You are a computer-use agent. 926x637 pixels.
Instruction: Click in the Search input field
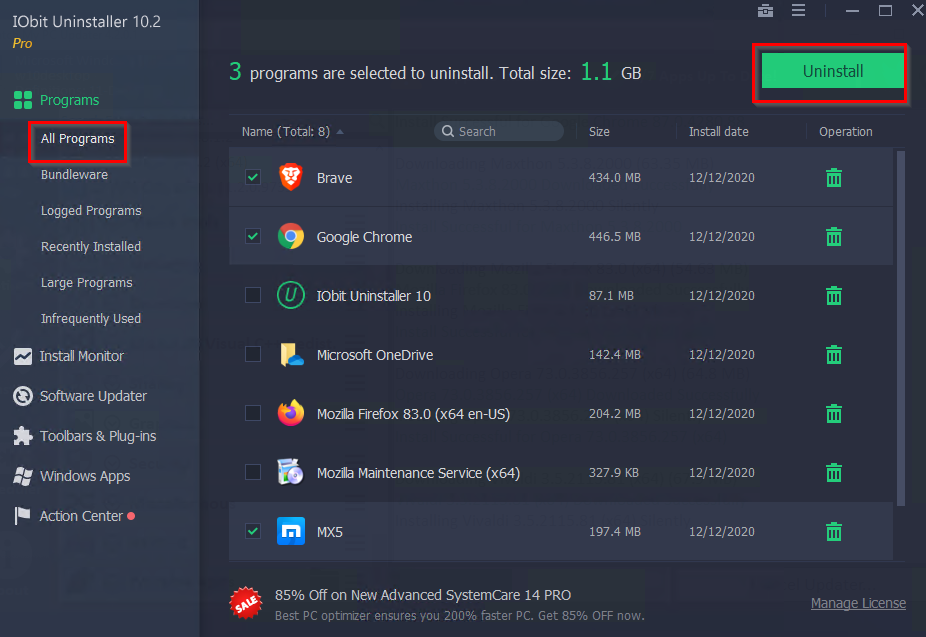[x=499, y=131]
